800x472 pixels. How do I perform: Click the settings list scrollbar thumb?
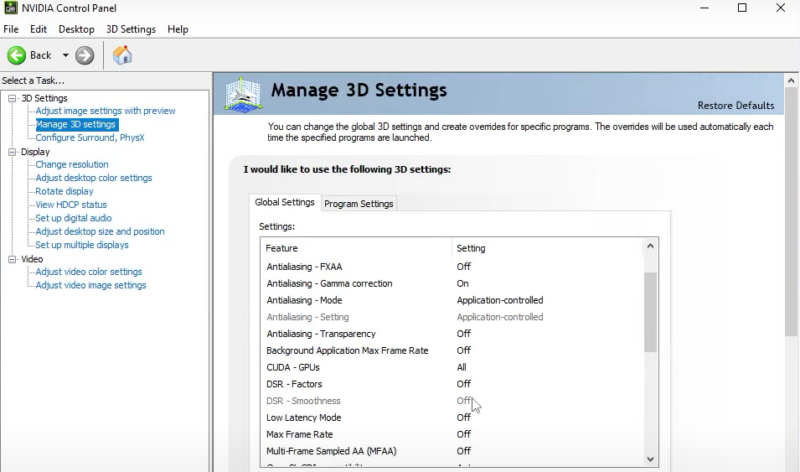click(650, 312)
